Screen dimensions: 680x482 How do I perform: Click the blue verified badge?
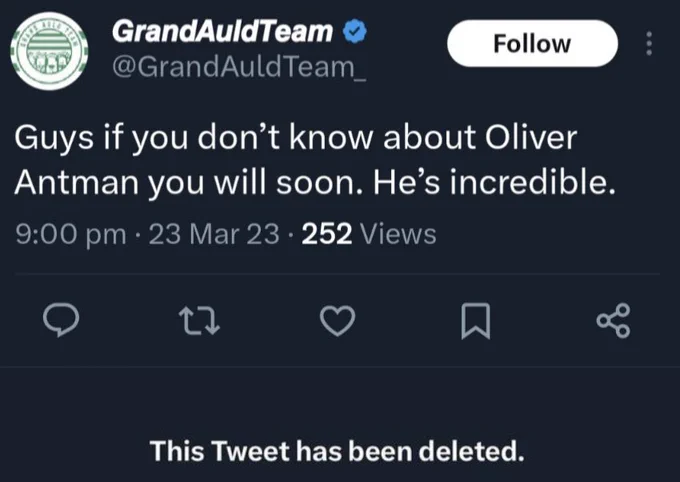(355, 31)
